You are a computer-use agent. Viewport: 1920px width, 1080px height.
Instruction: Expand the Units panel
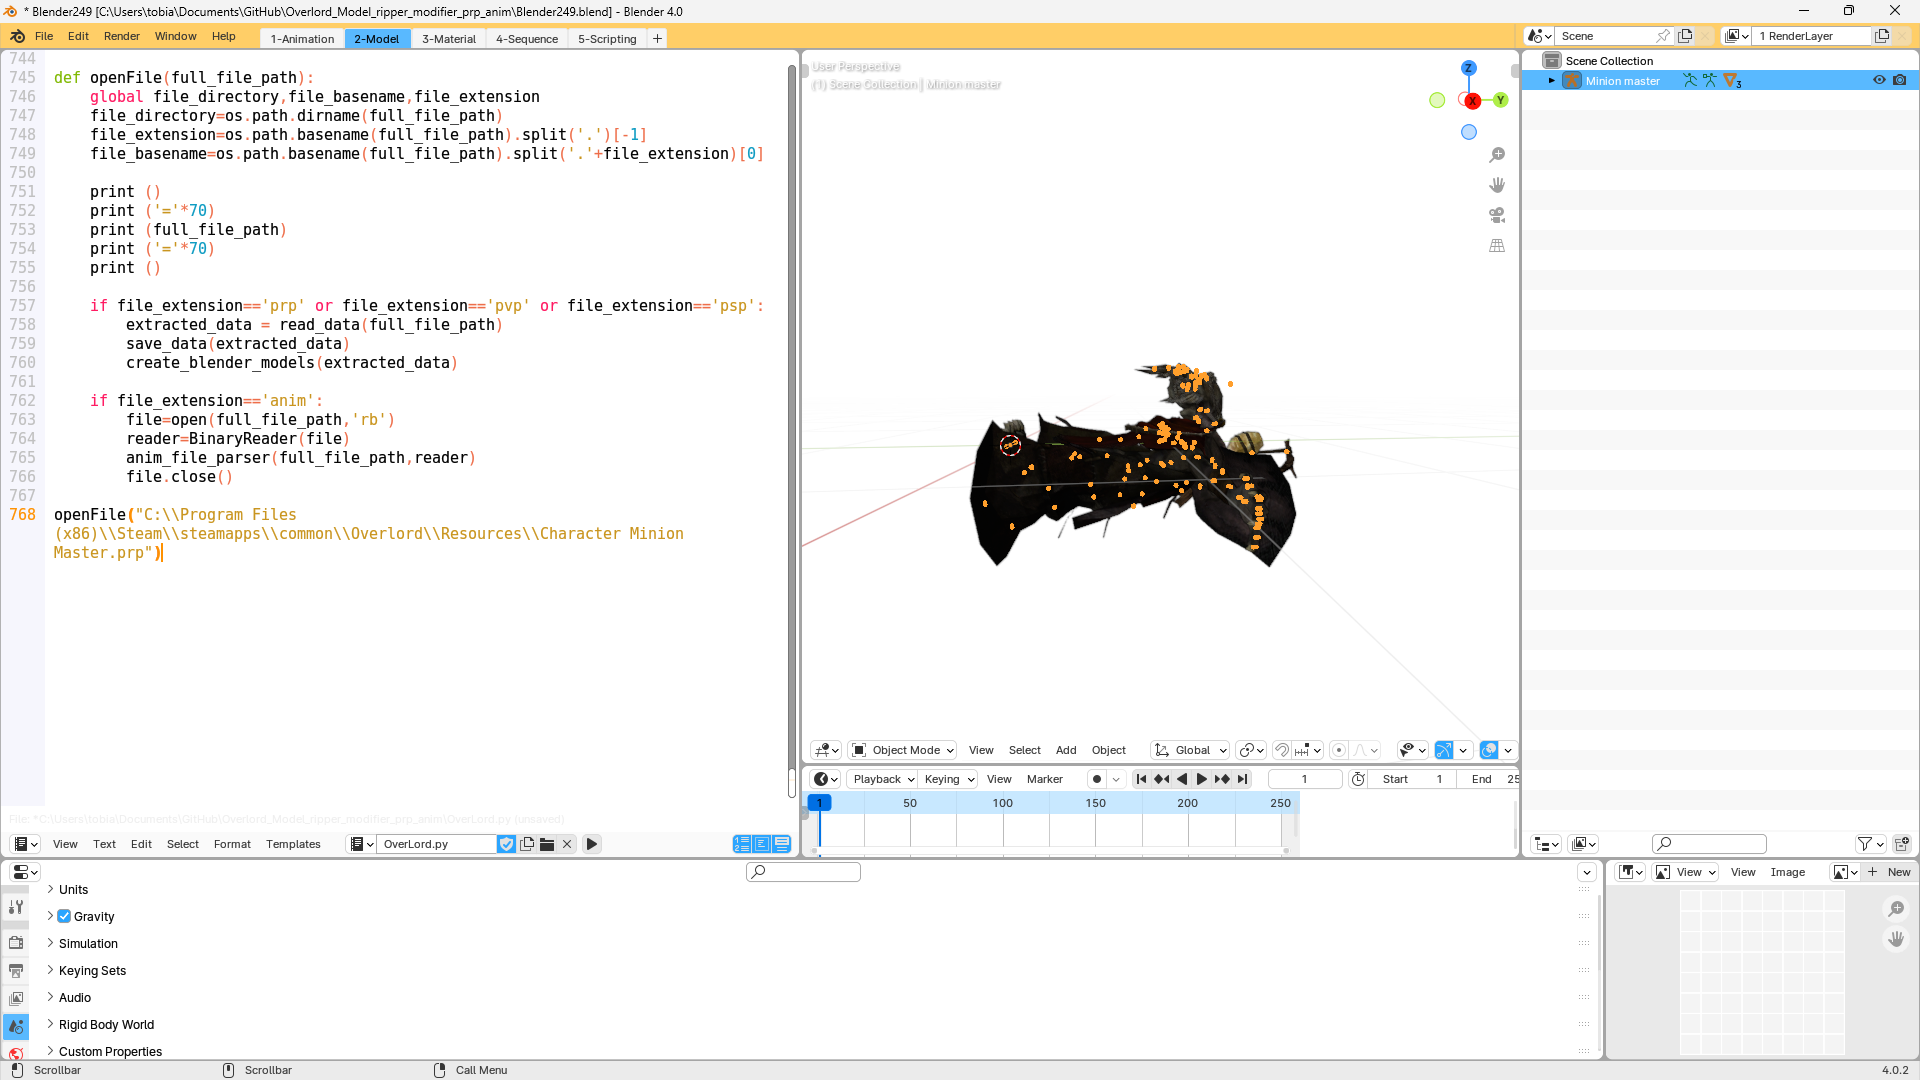tap(50, 889)
